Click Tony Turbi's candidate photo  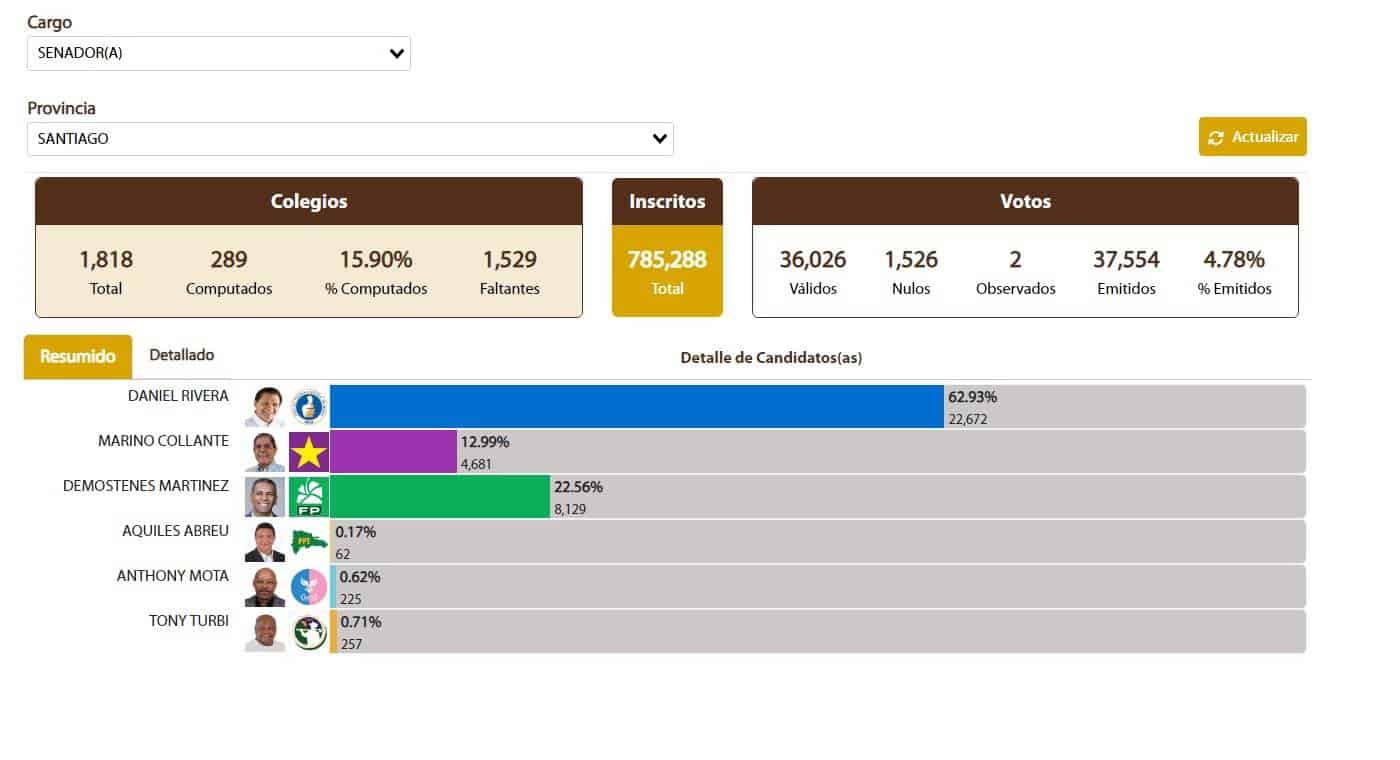265,632
